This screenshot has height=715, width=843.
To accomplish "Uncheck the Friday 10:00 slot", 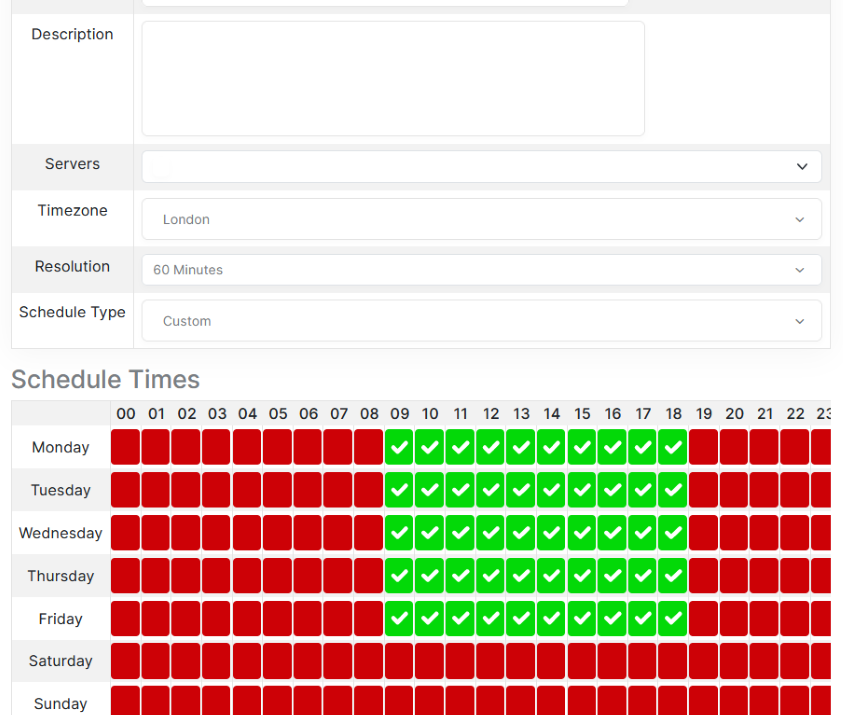I will pos(430,619).
